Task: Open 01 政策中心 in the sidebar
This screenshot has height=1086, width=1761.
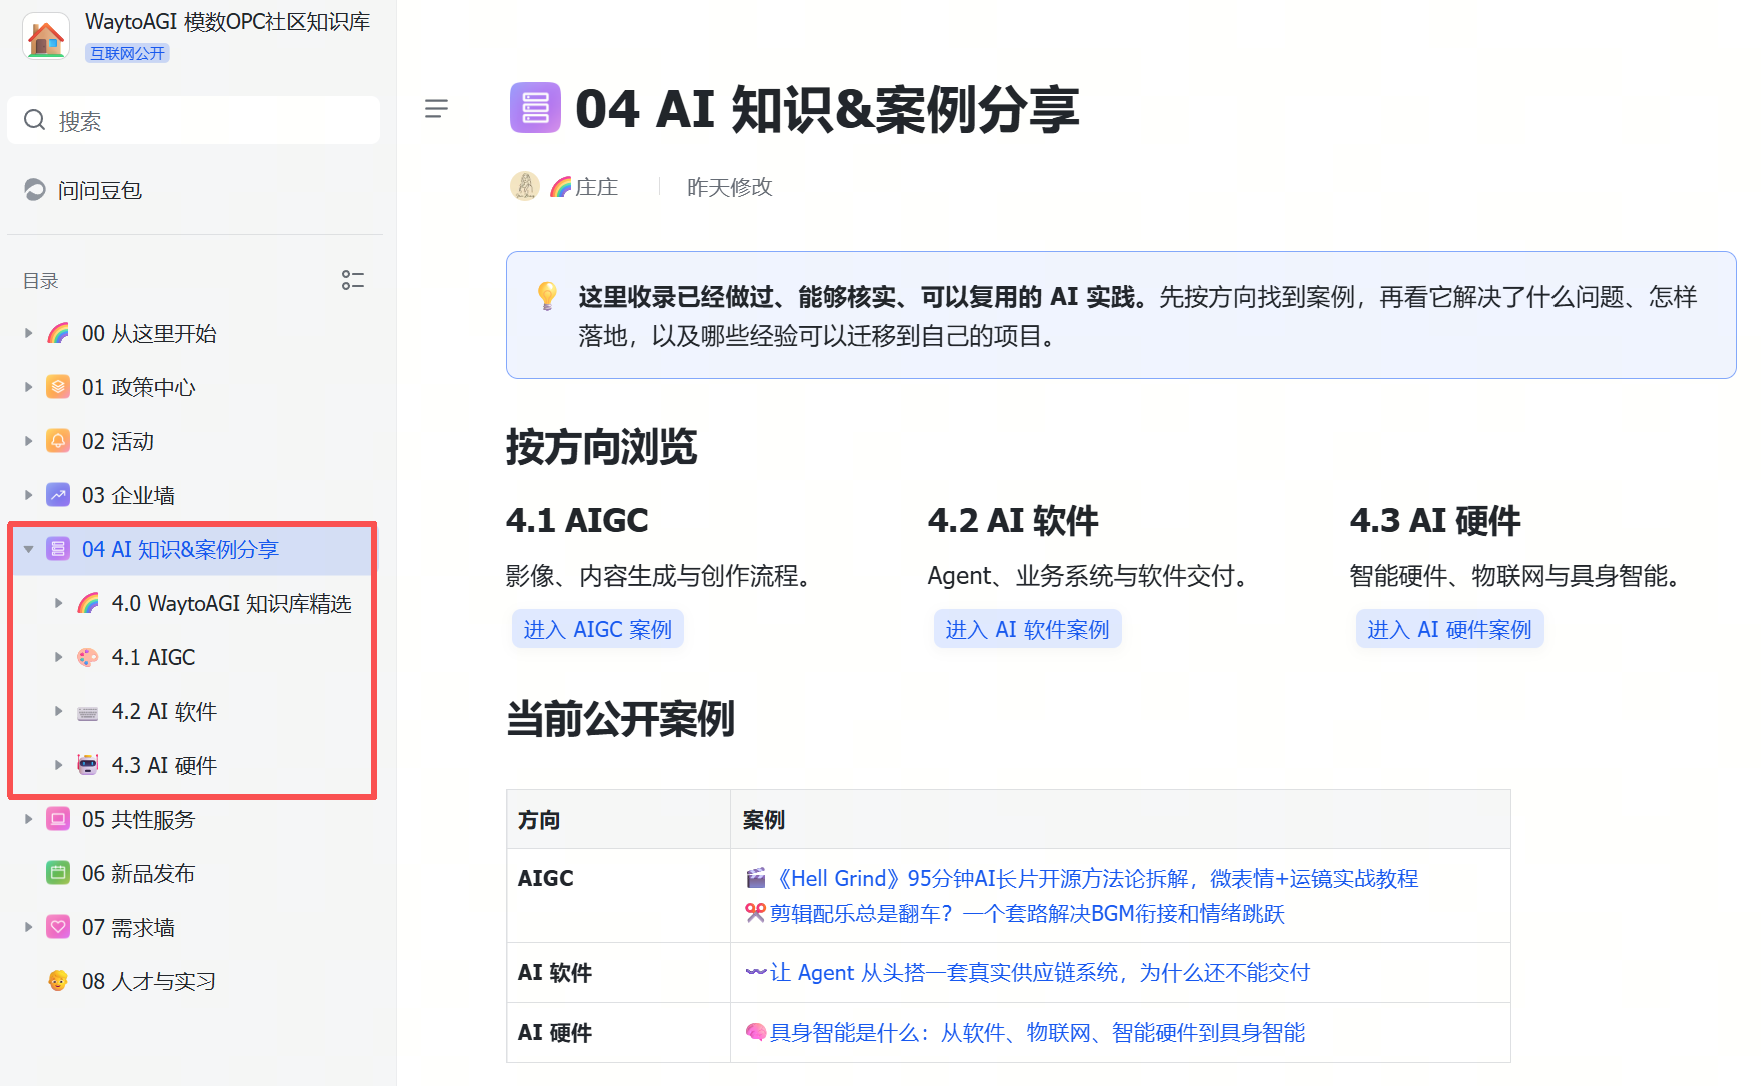Action: [138, 387]
